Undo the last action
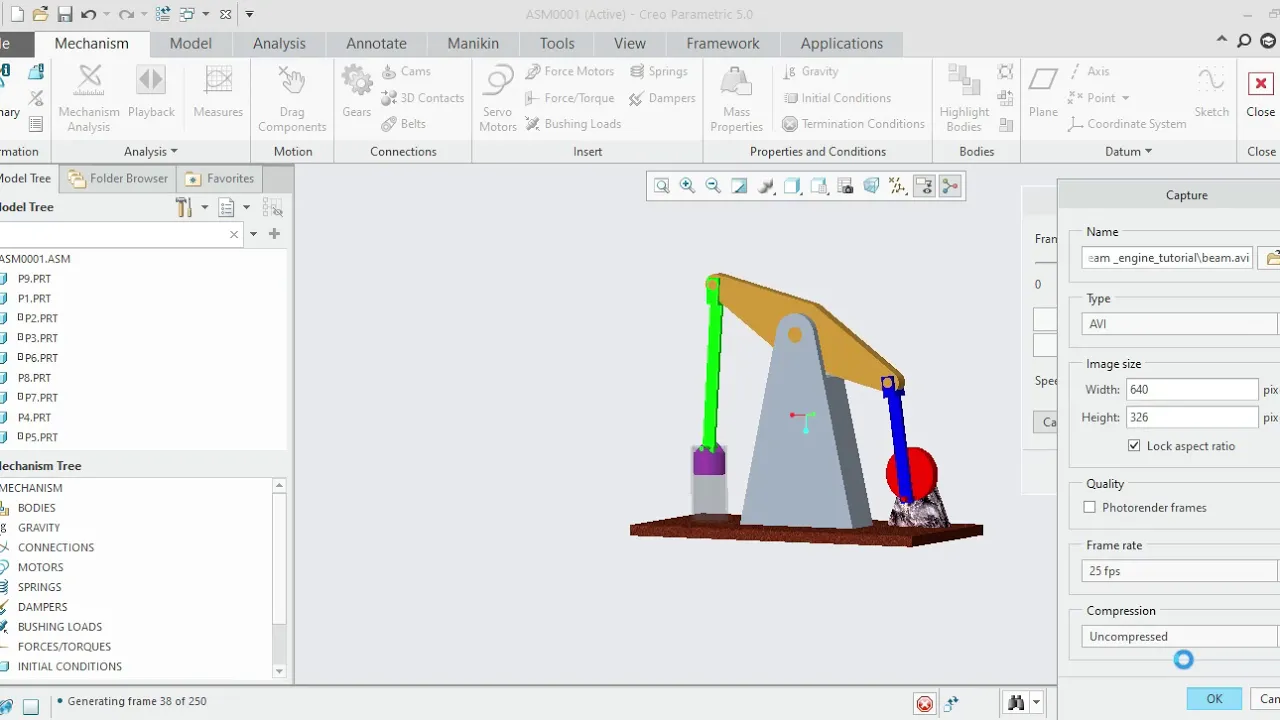Screen dimensions: 1280x720 (88, 14)
